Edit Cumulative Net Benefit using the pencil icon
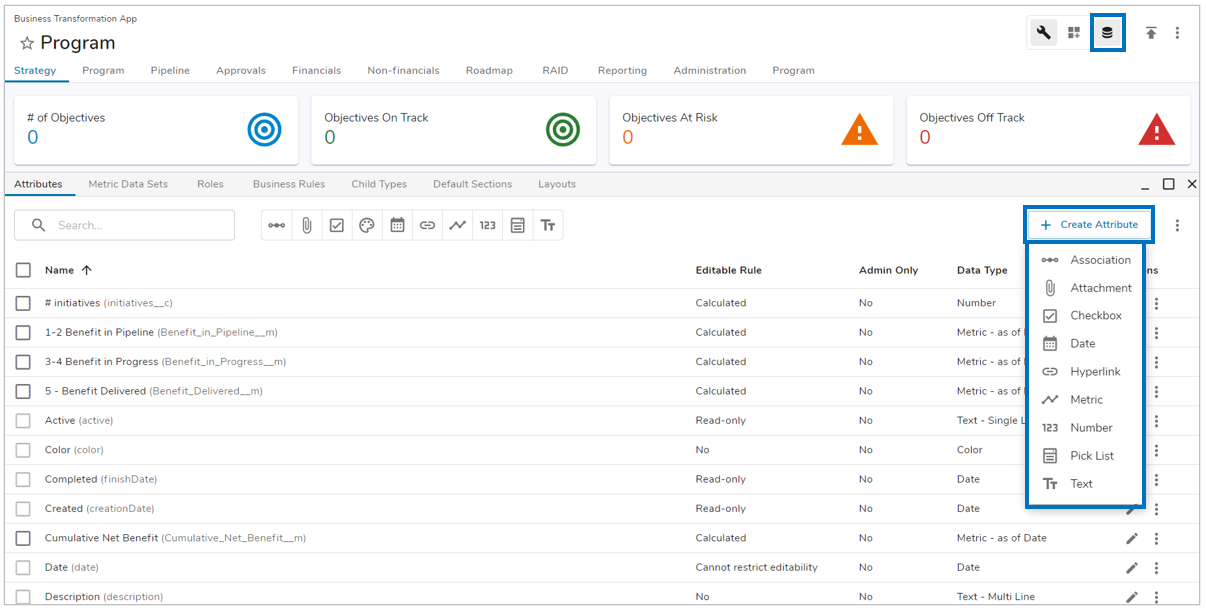 coord(1131,538)
